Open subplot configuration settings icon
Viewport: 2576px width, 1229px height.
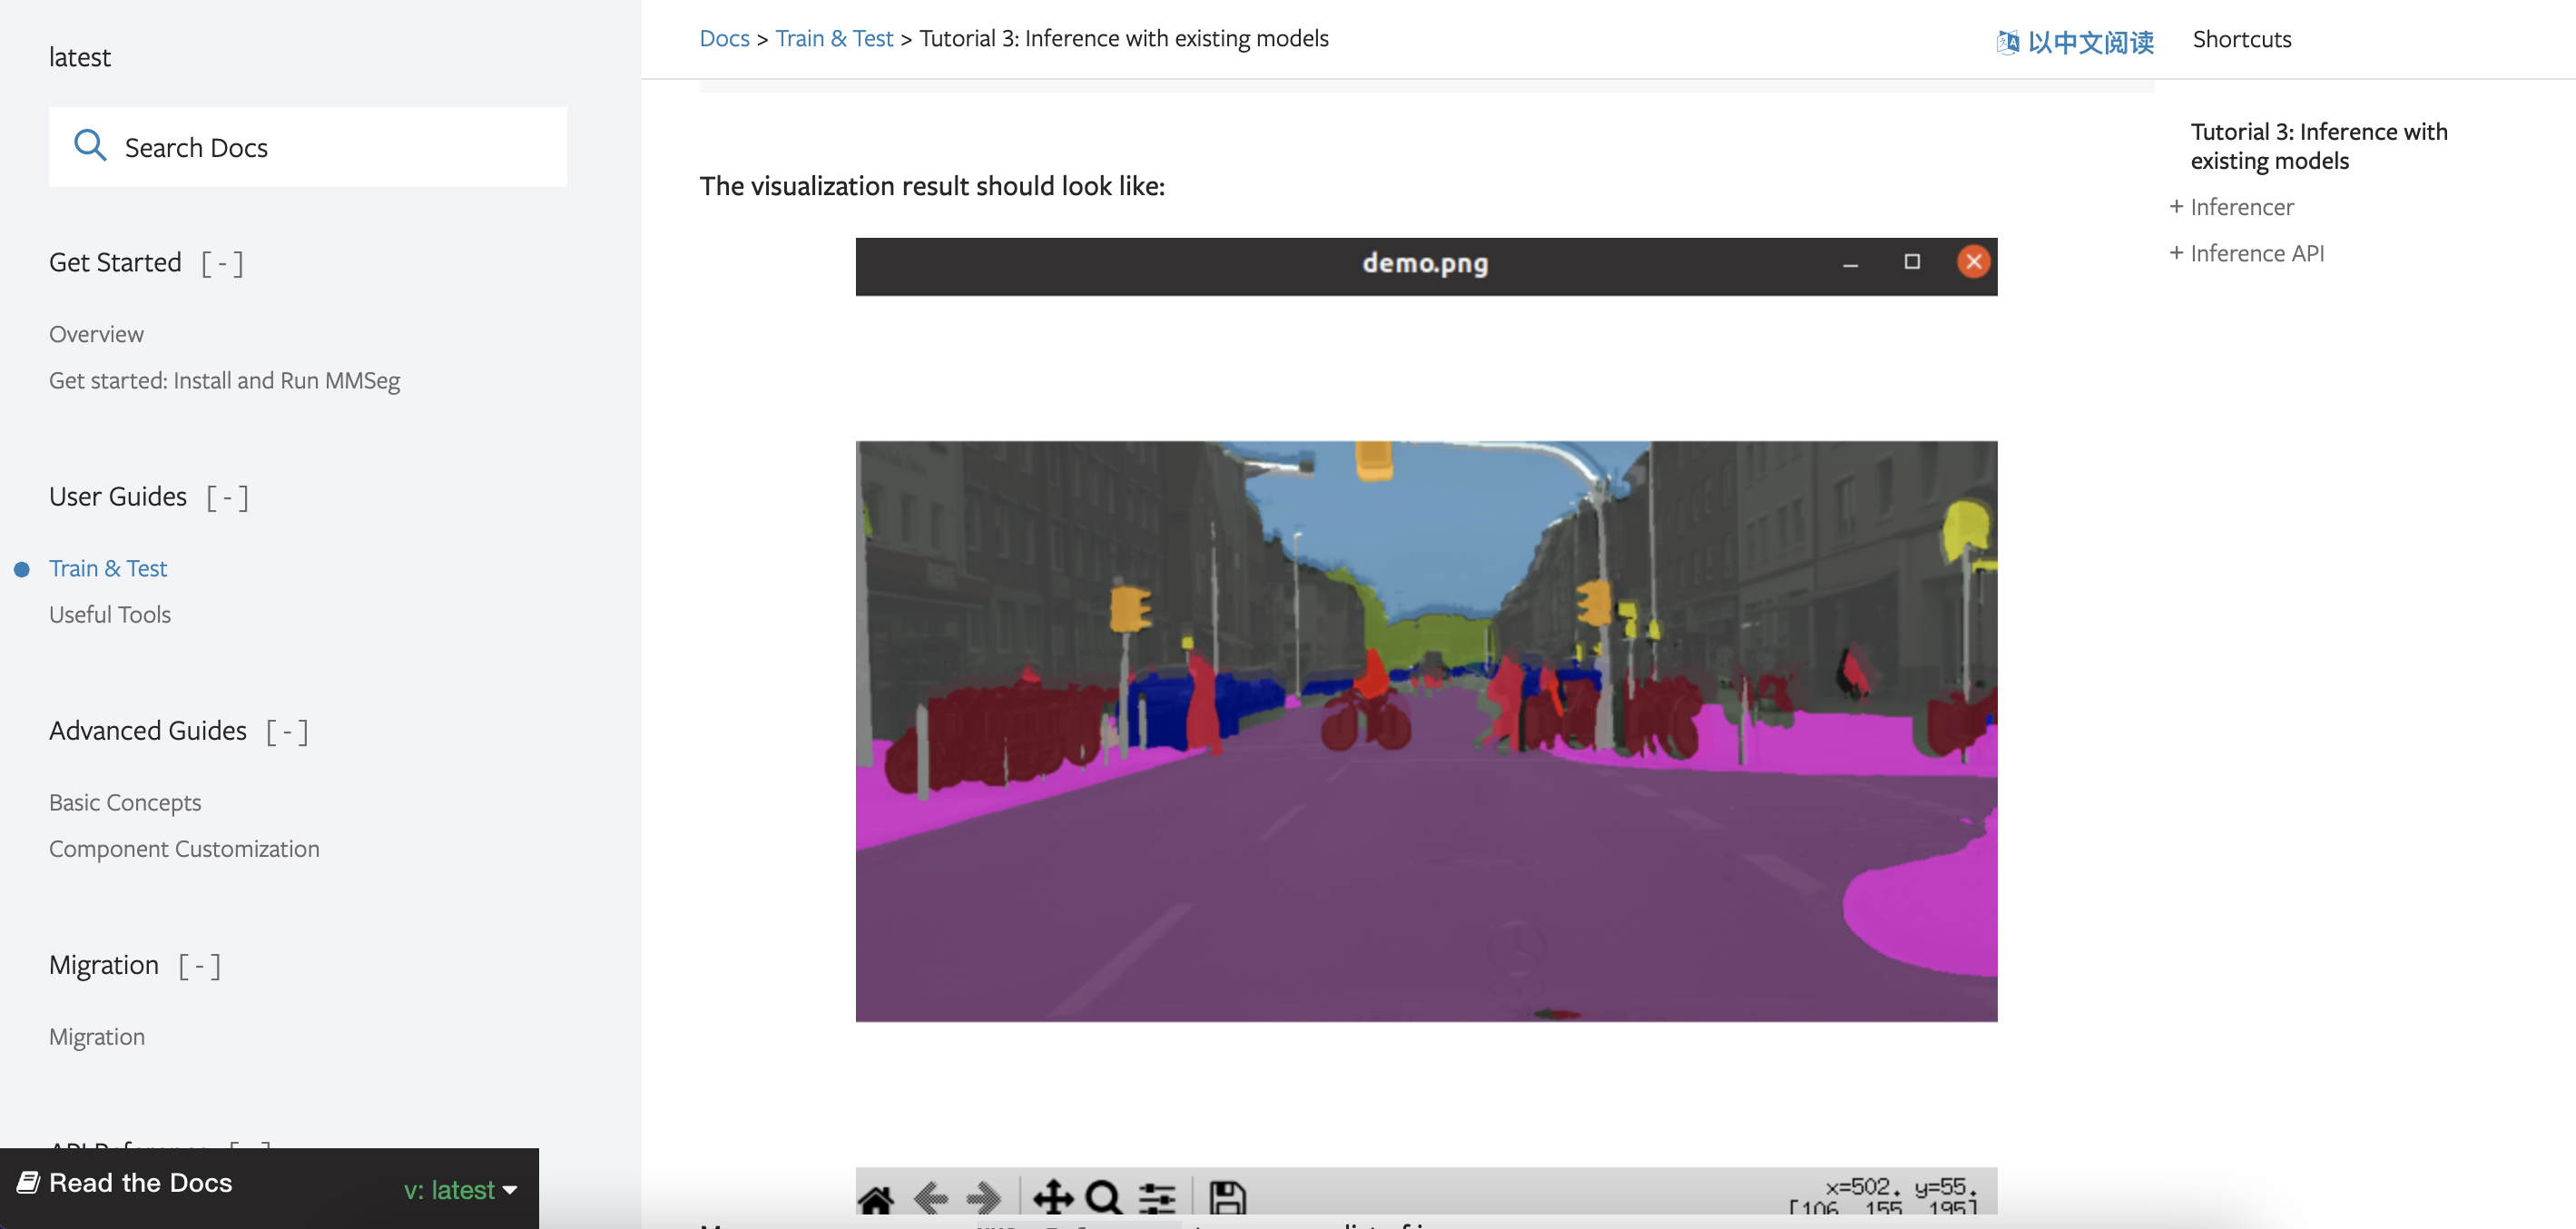point(1159,1195)
